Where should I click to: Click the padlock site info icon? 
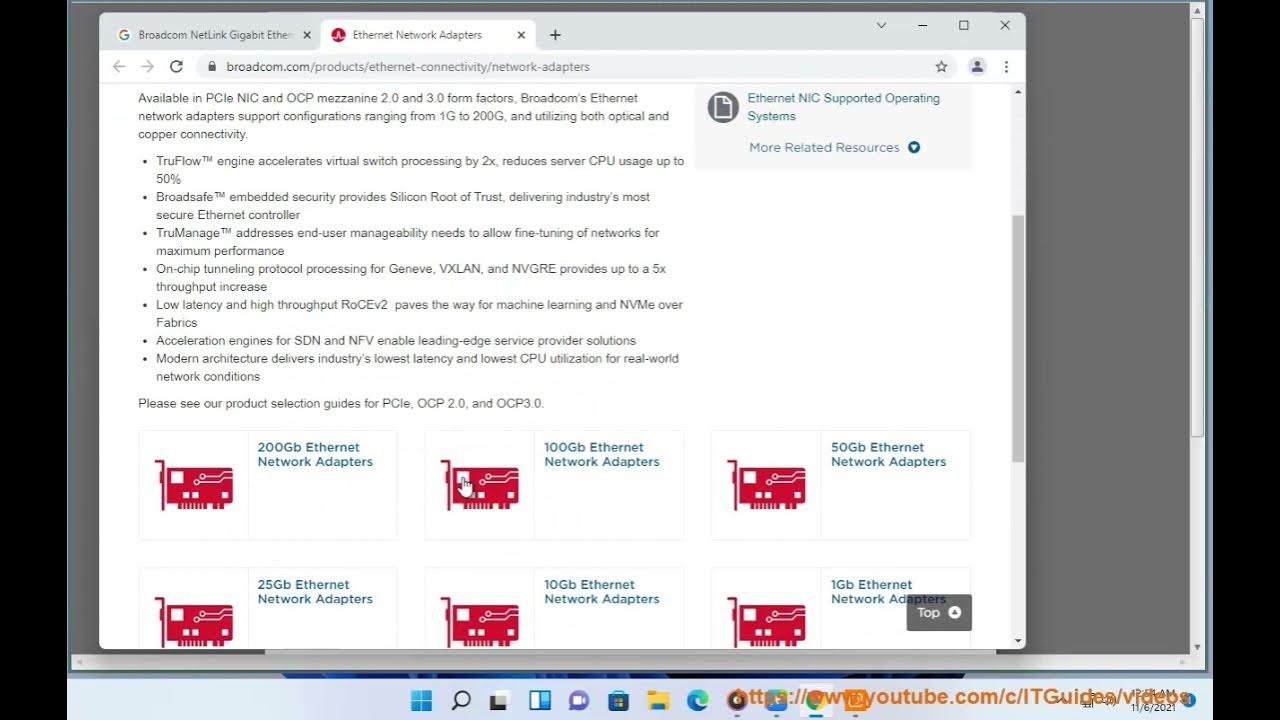(x=211, y=67)
